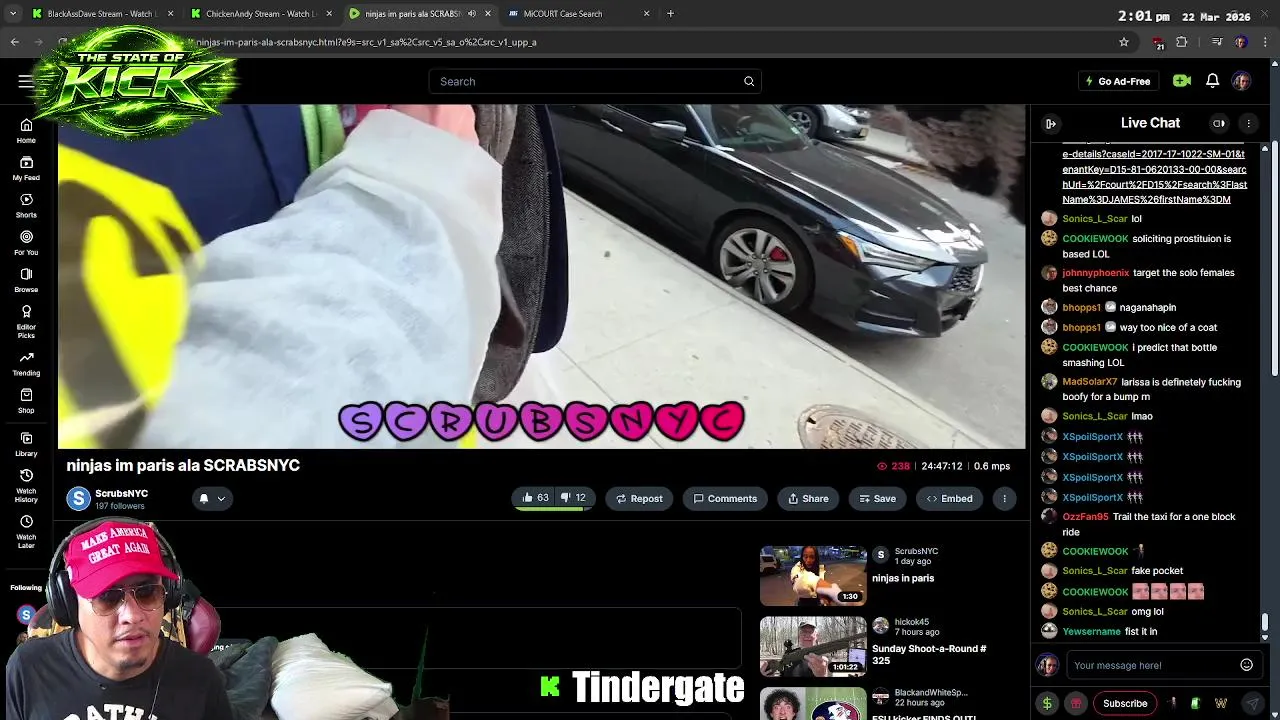Open Watch History
Viewport: 1280px width, 720px height.
tap(26, 485)
